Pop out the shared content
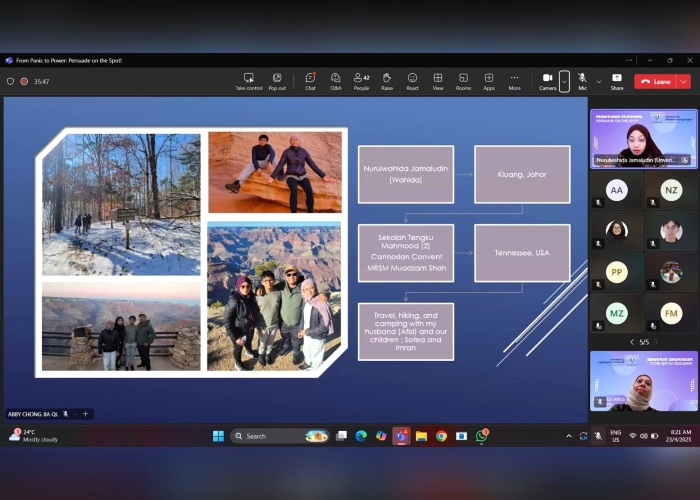Image resolution: width=700 pixels, height=500 pixels. click(x=277, y=82)
